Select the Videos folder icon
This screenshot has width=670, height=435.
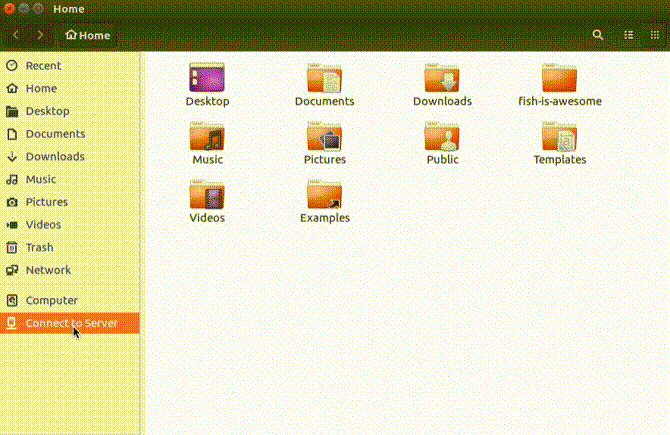click(x=207, y=194)
